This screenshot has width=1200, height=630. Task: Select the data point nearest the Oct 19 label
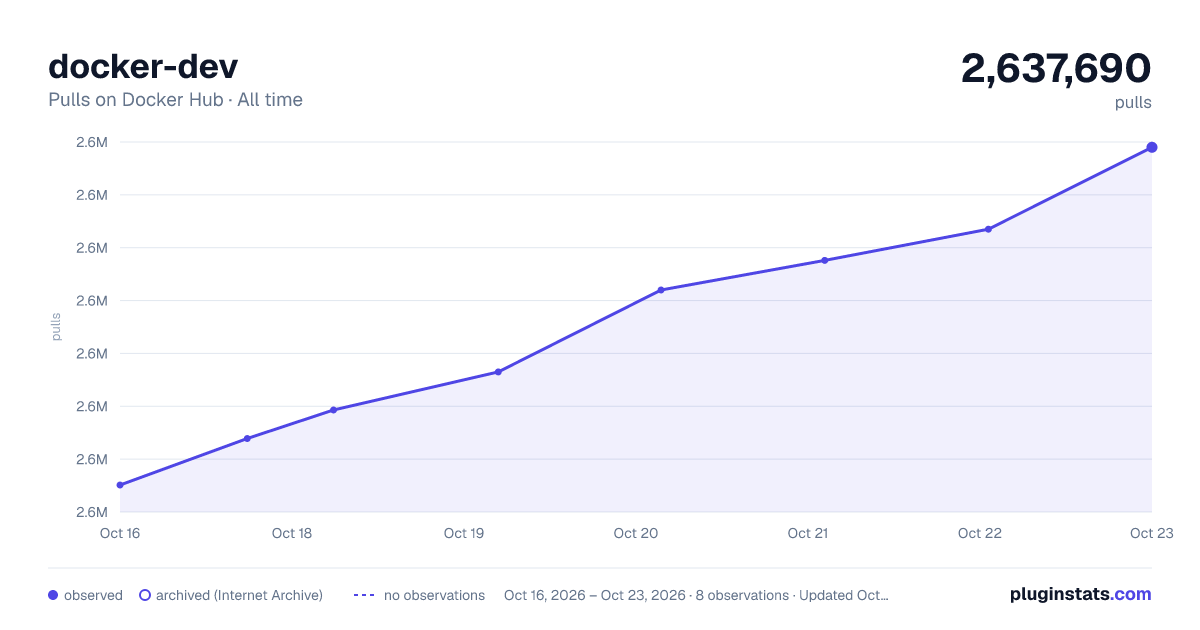498,372
